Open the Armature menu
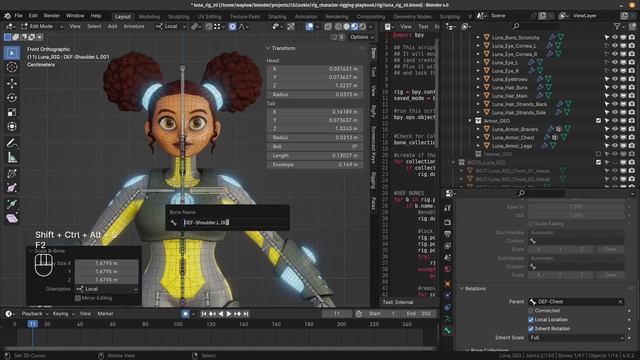Image resolution: width=640 pixels, height=360 pixels. pyautogui.click(x=134, y=27)
